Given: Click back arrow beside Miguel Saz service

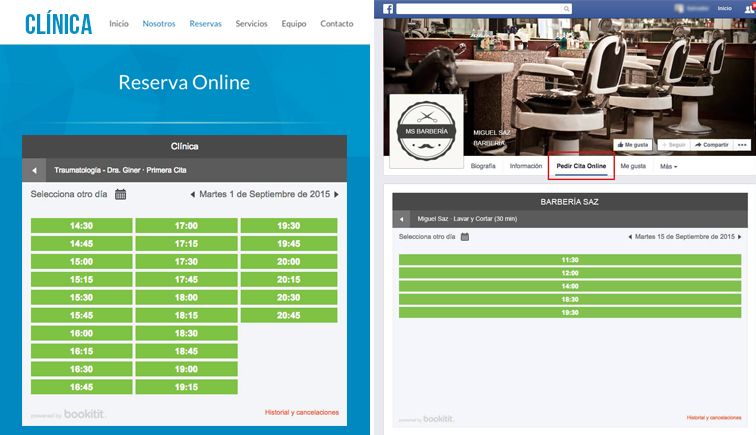Looking at the screenshot, I should pyautogui.click(x=401, y=219).
